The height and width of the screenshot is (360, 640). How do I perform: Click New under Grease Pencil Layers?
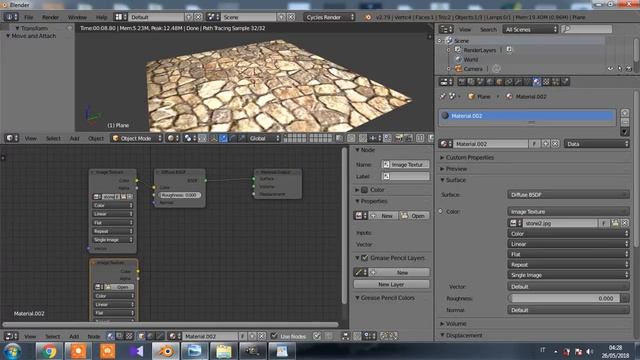click(x=399, y=272)
